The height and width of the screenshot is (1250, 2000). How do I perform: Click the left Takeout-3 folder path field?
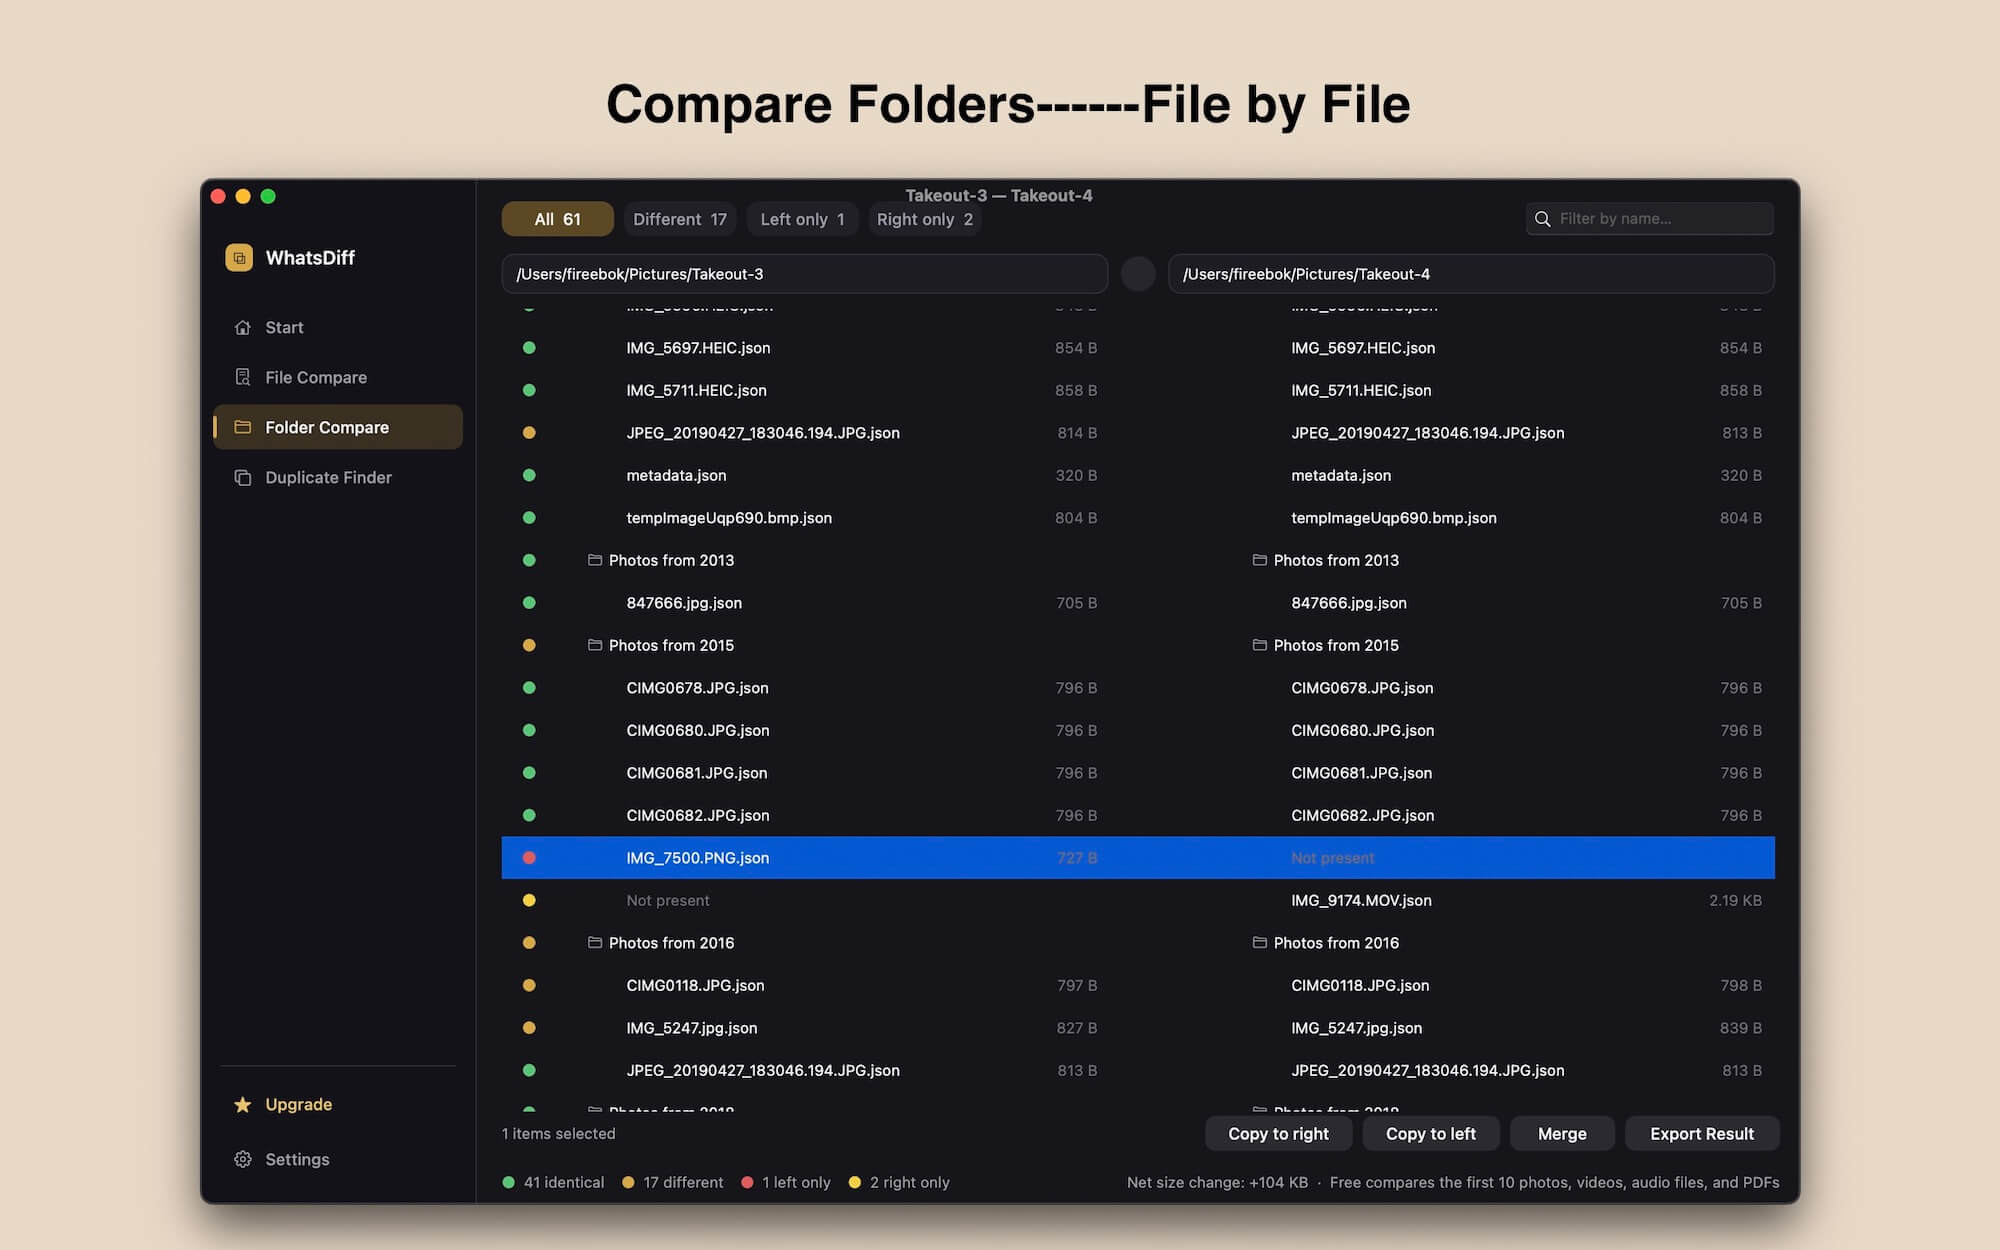coord(805,274)
